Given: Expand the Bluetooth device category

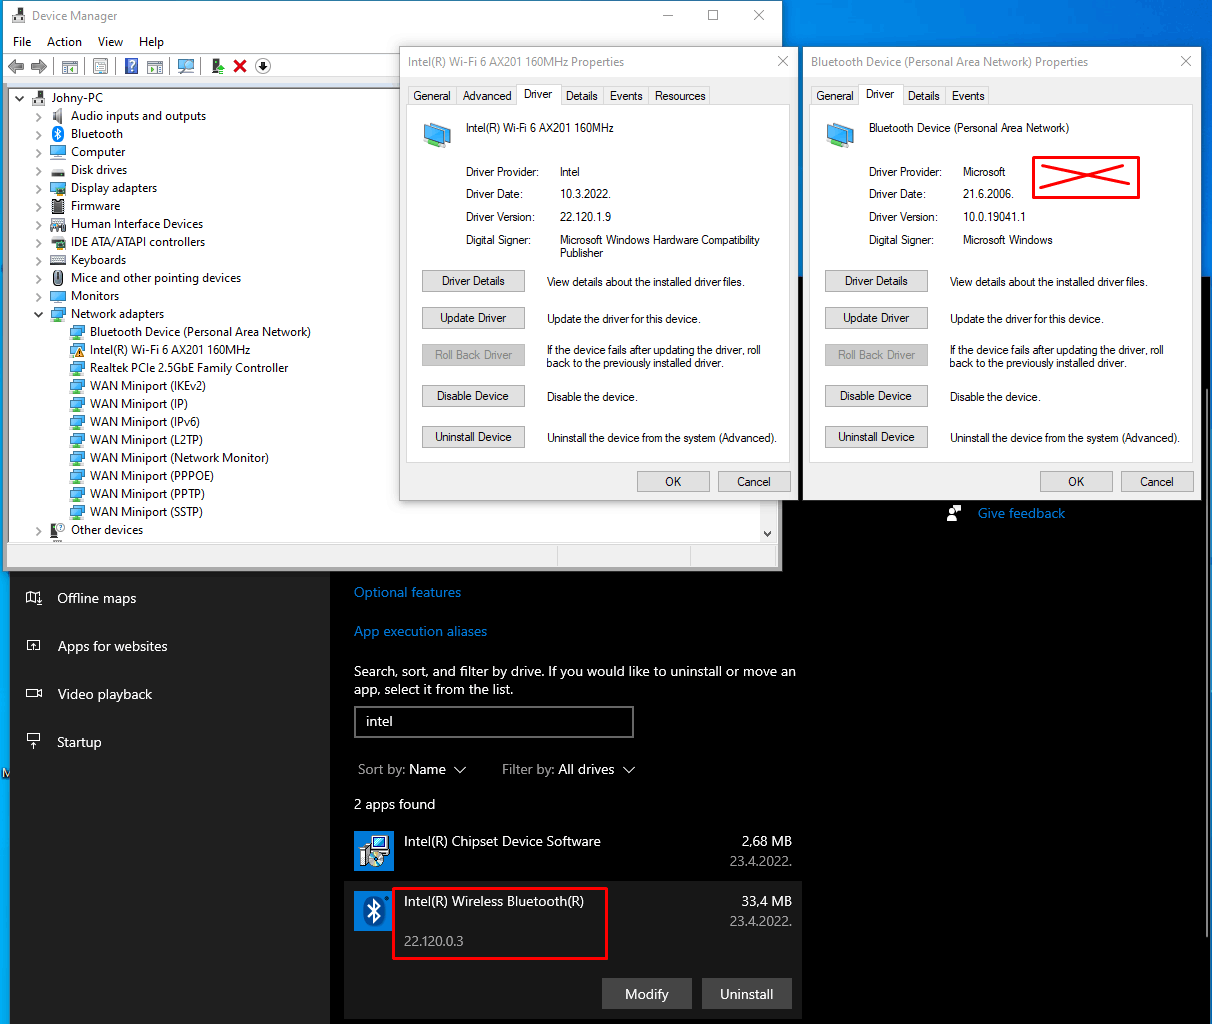Looking at the screenshot, I should [x=39, y=134].
